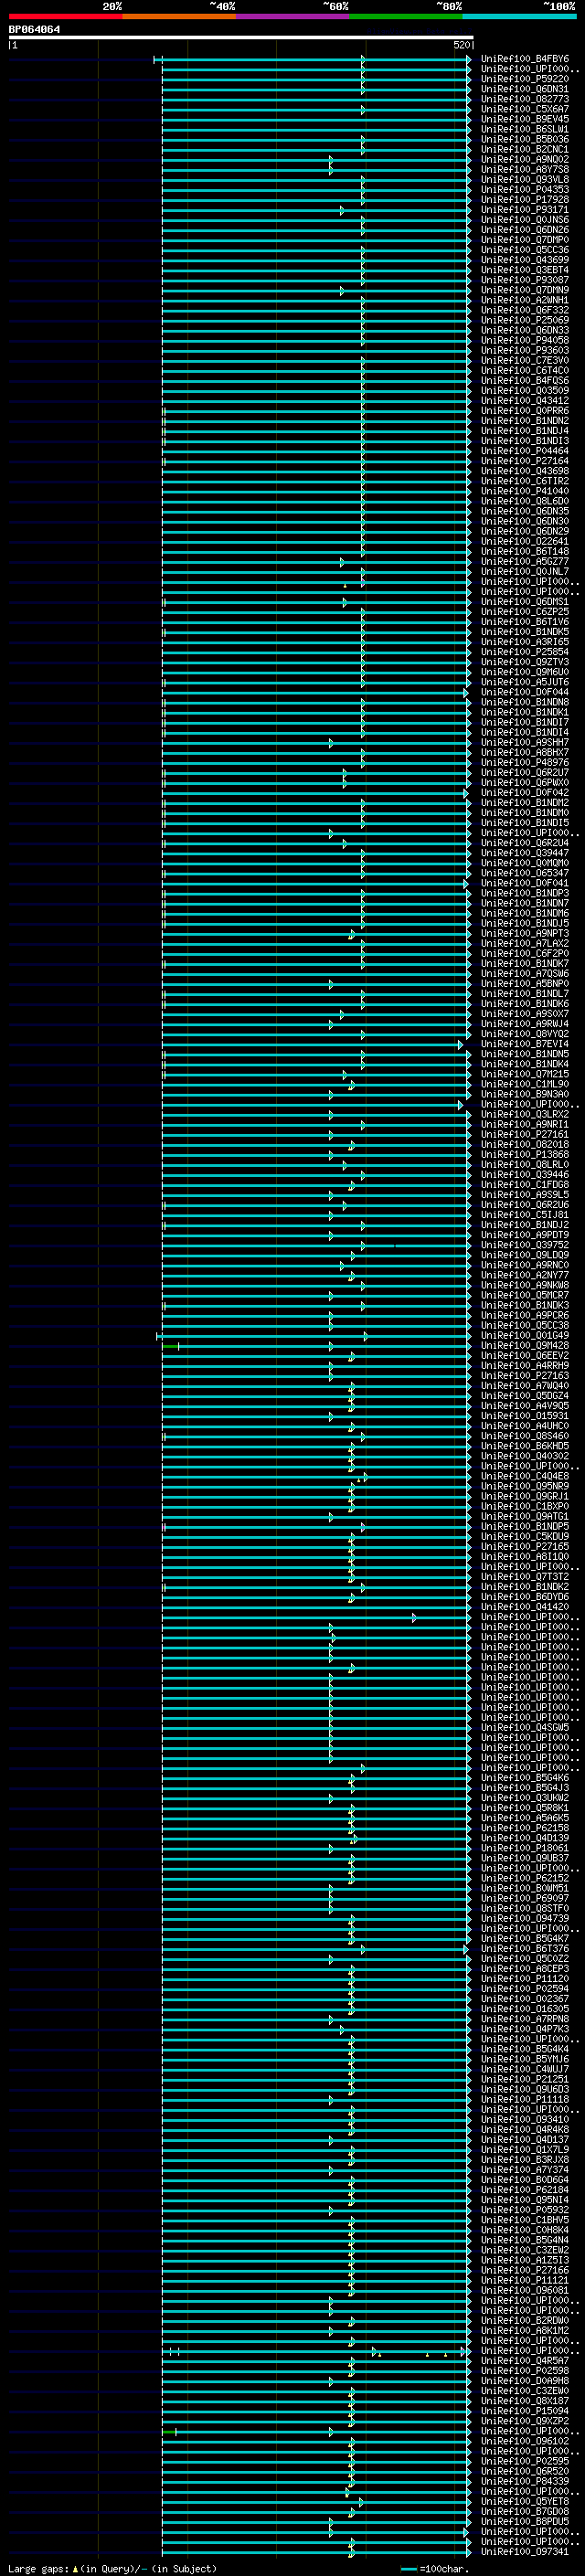
Task: Select hit label UniRef100_Q8VYQ2
Action: pyautogui.click(x=525, y=1034)
